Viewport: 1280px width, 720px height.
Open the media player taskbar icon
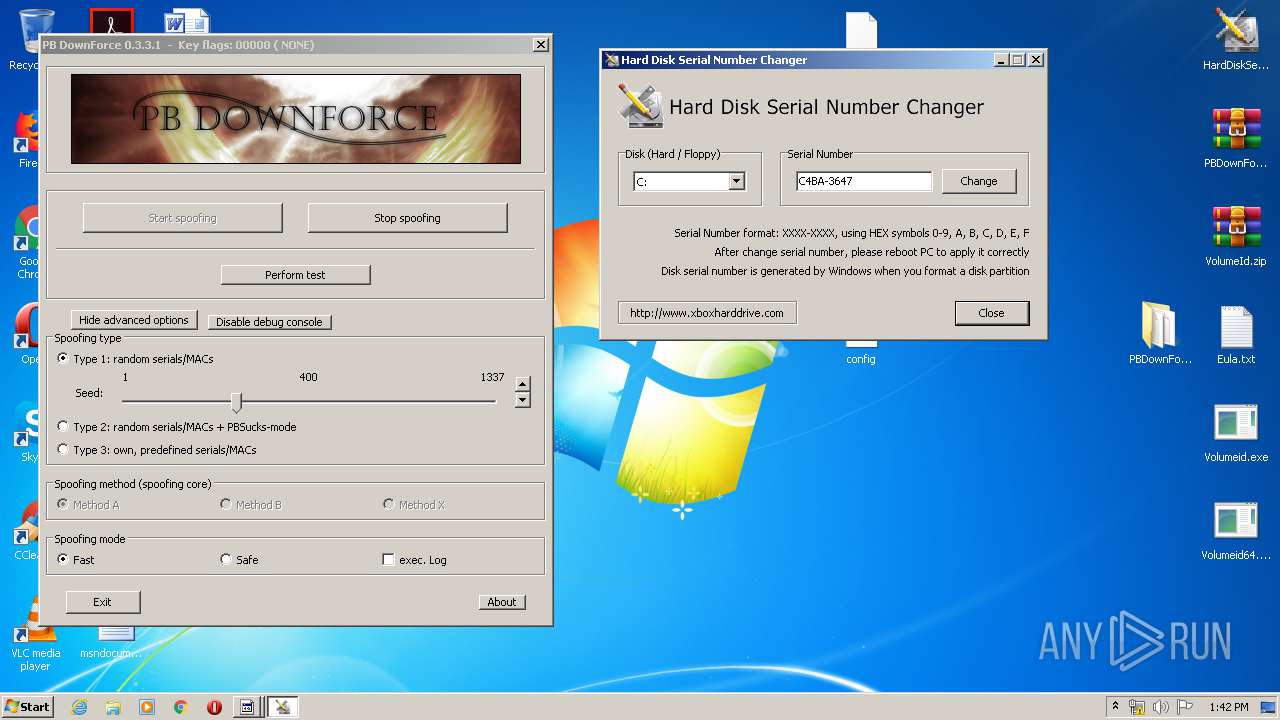tap(147, 707)
